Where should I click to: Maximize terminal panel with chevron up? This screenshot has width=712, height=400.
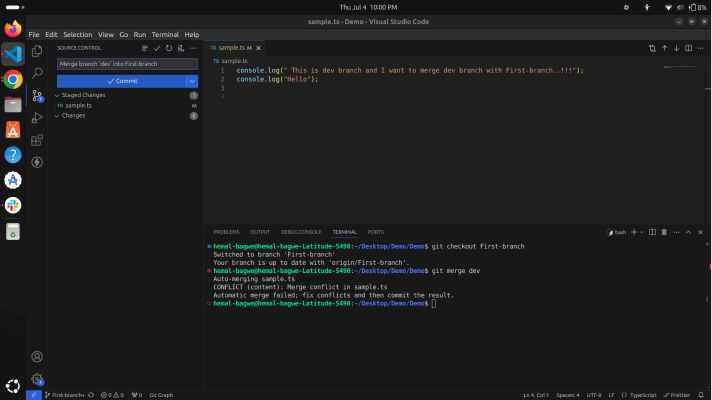(688, 232)
